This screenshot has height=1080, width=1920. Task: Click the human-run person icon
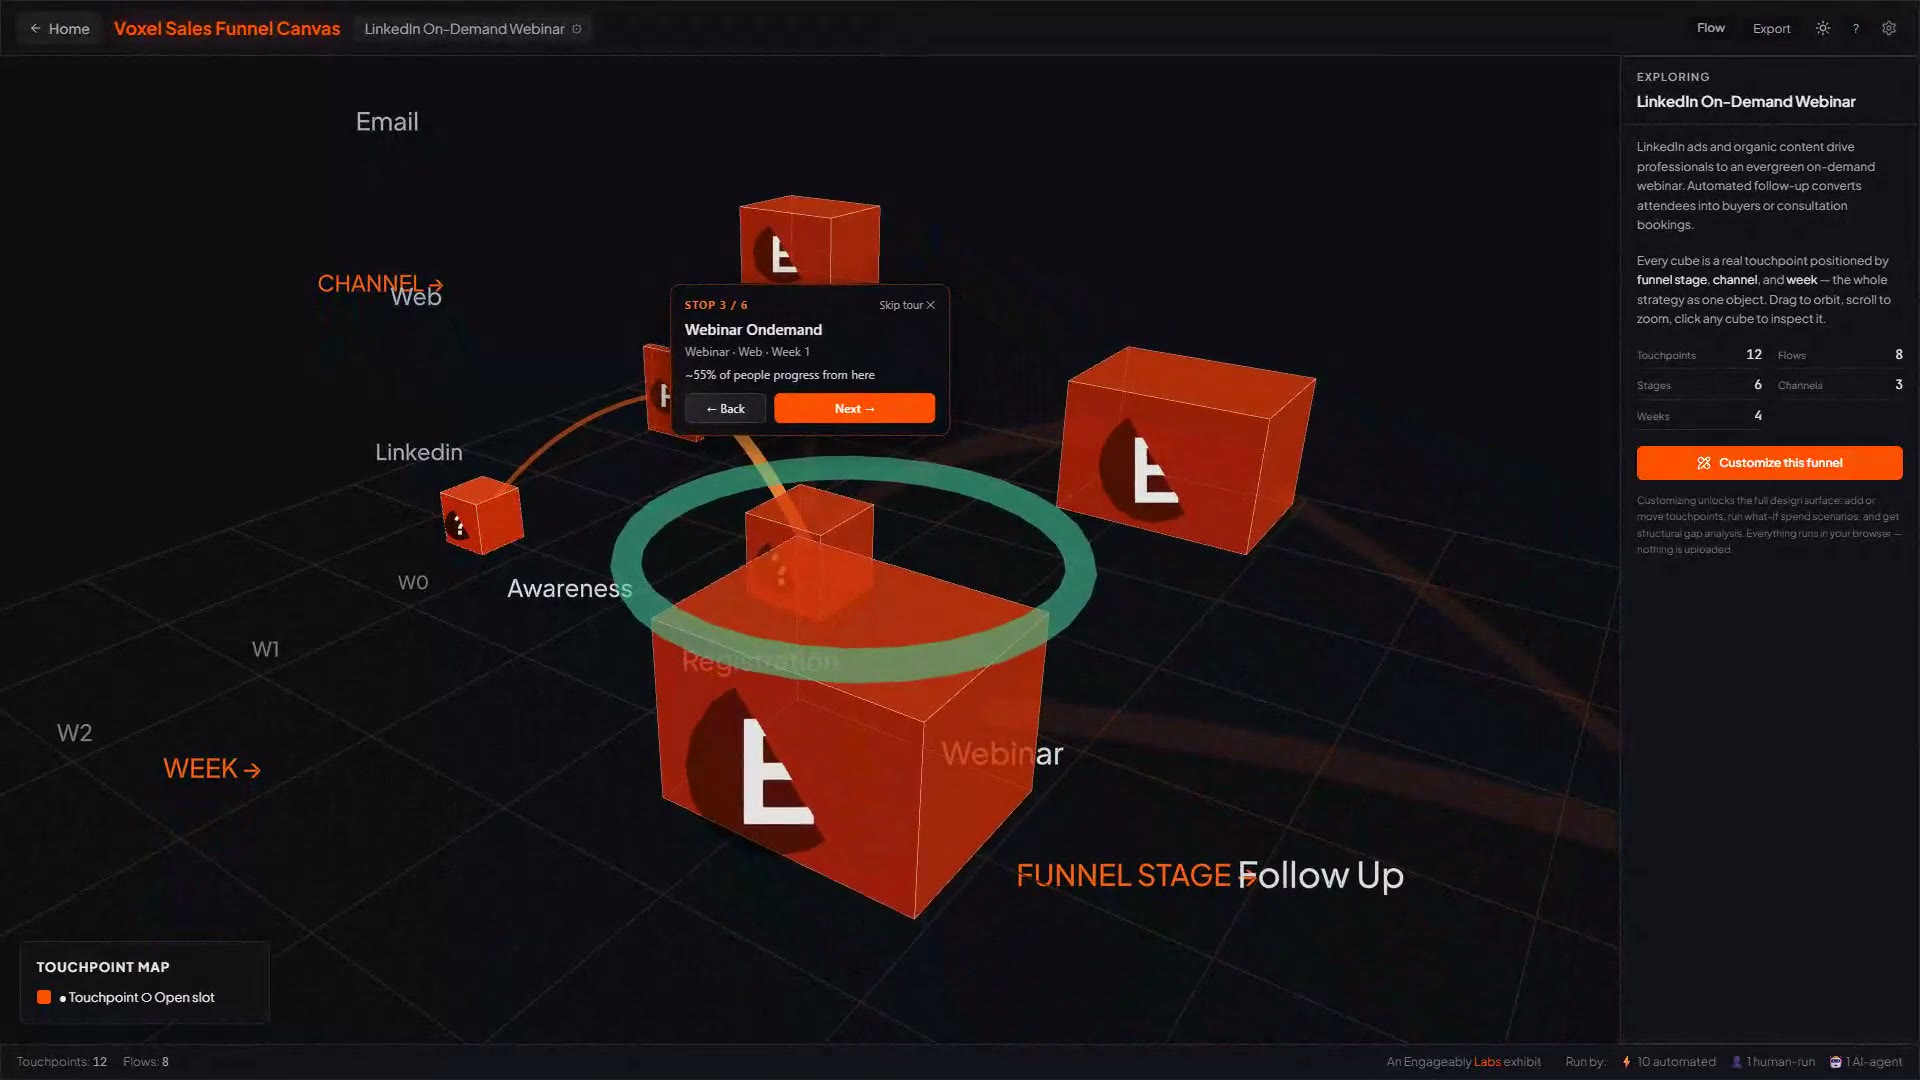tap(1737, 1062)
